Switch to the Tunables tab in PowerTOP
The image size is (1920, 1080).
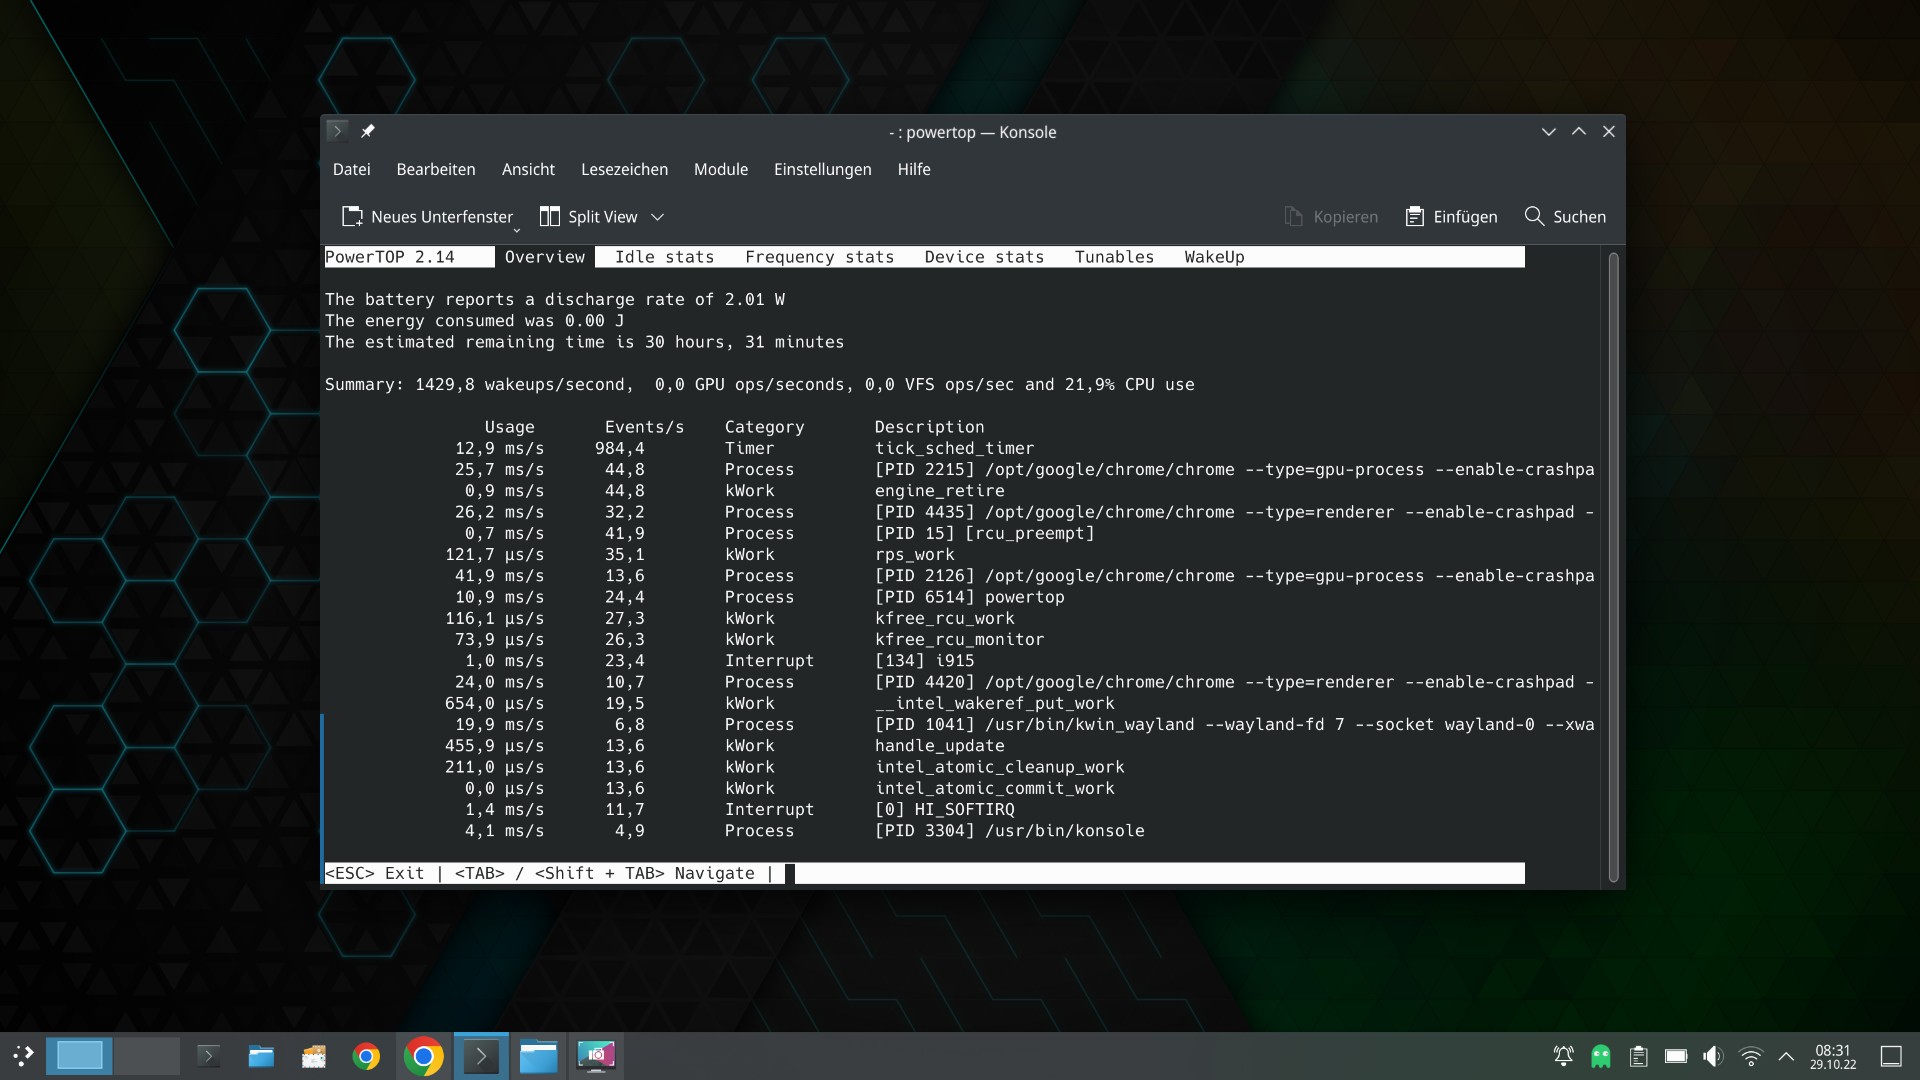point(1114,257)
